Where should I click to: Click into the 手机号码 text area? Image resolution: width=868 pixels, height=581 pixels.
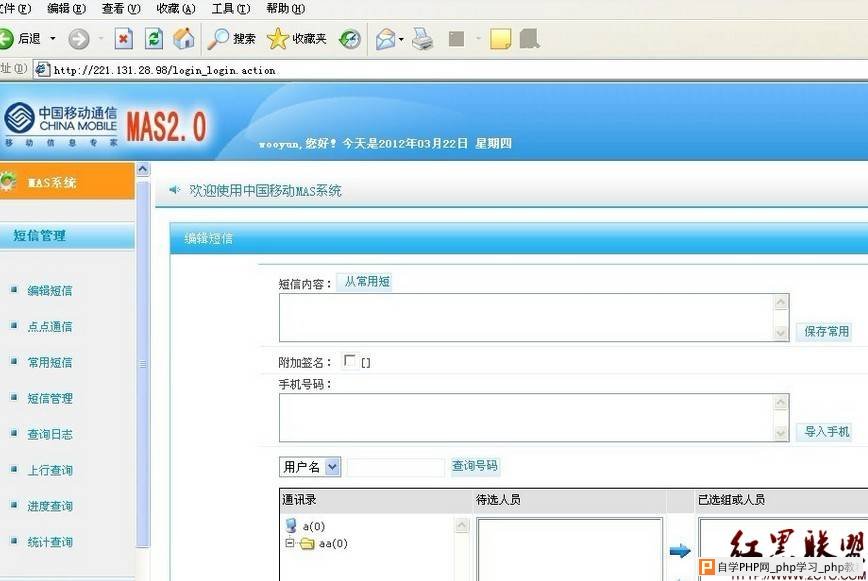click(526, 418)
